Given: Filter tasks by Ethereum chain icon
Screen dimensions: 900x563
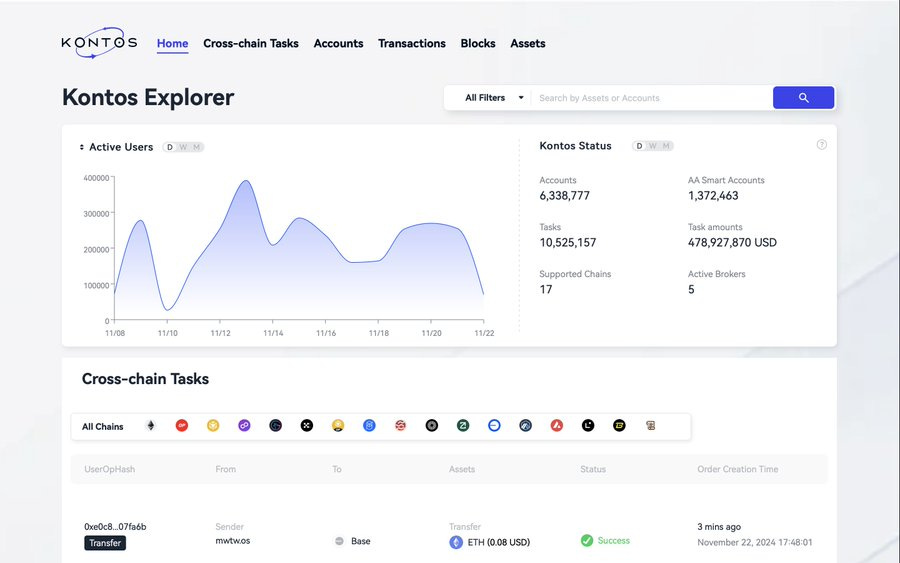Looking at the screenshot, I should [x=151, y=426].
